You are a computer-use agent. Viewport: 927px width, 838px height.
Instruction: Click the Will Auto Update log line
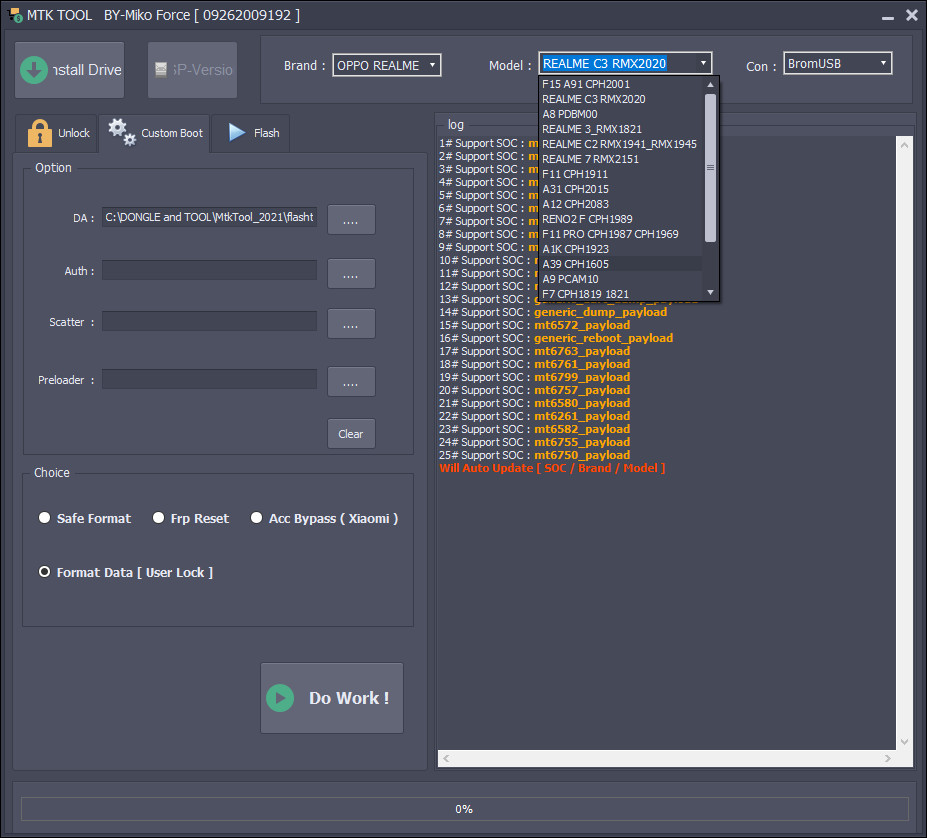pyautogui.click(x=553, y=468)
